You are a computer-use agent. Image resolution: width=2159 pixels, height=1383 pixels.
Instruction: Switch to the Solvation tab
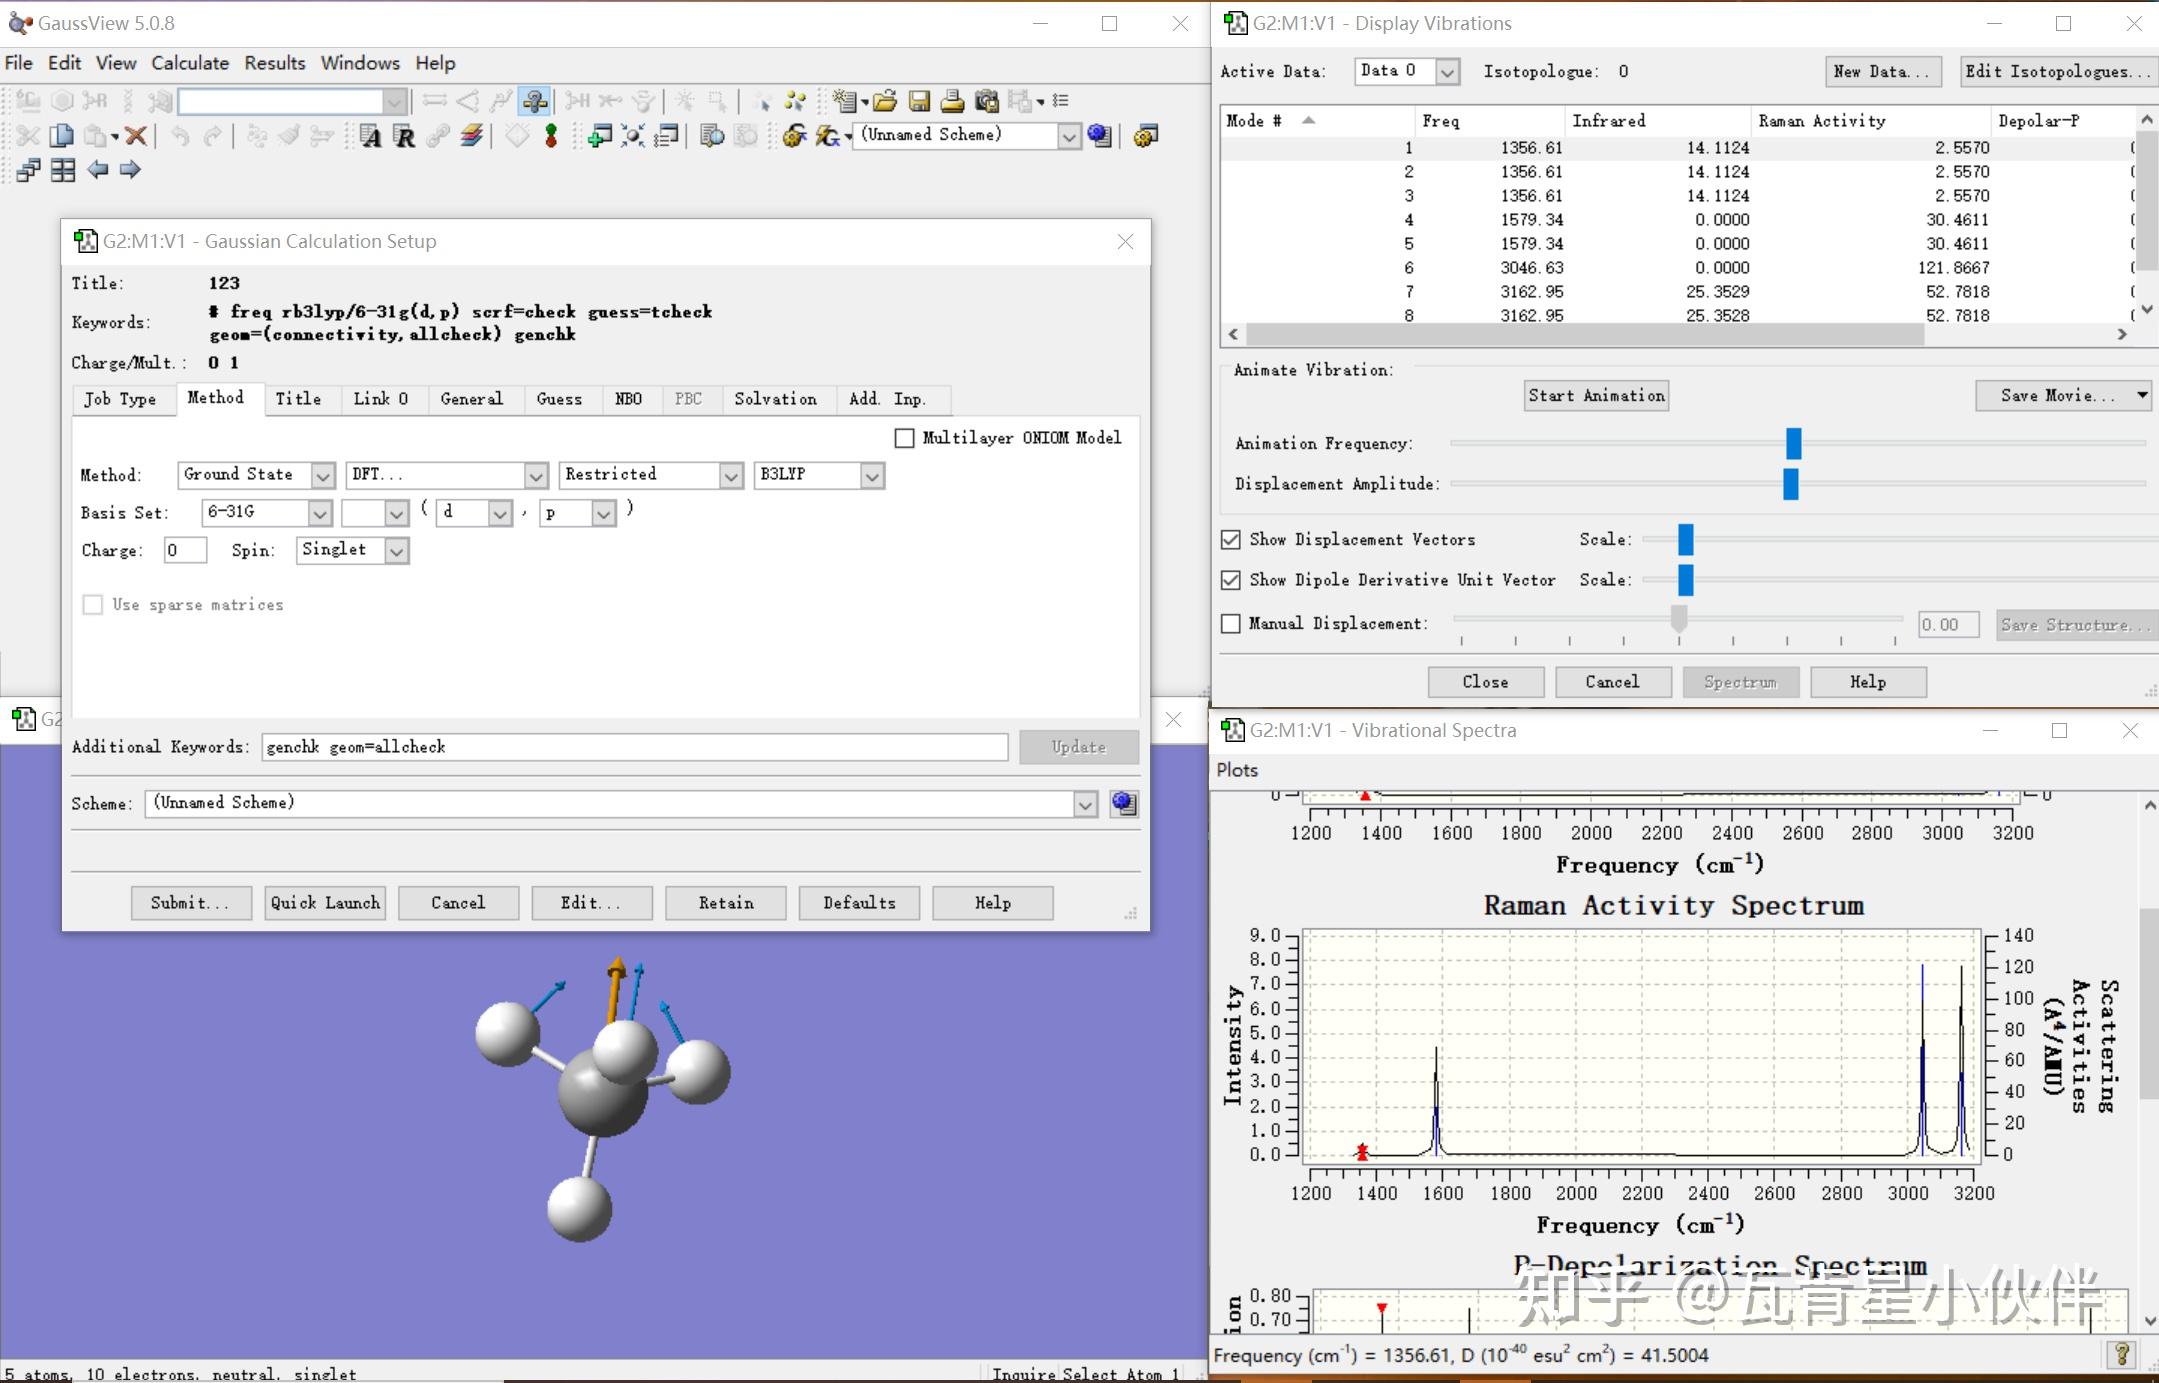[775, 399]
